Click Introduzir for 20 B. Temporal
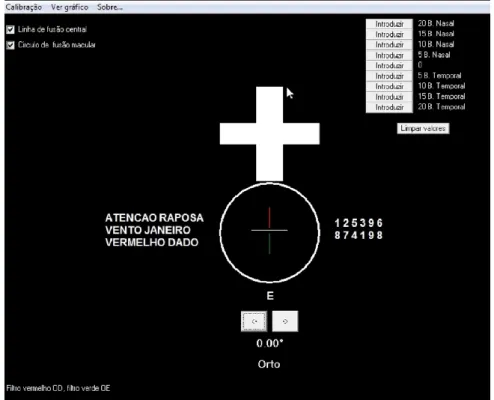The image size is (494, 400). [x=389, y=107]
